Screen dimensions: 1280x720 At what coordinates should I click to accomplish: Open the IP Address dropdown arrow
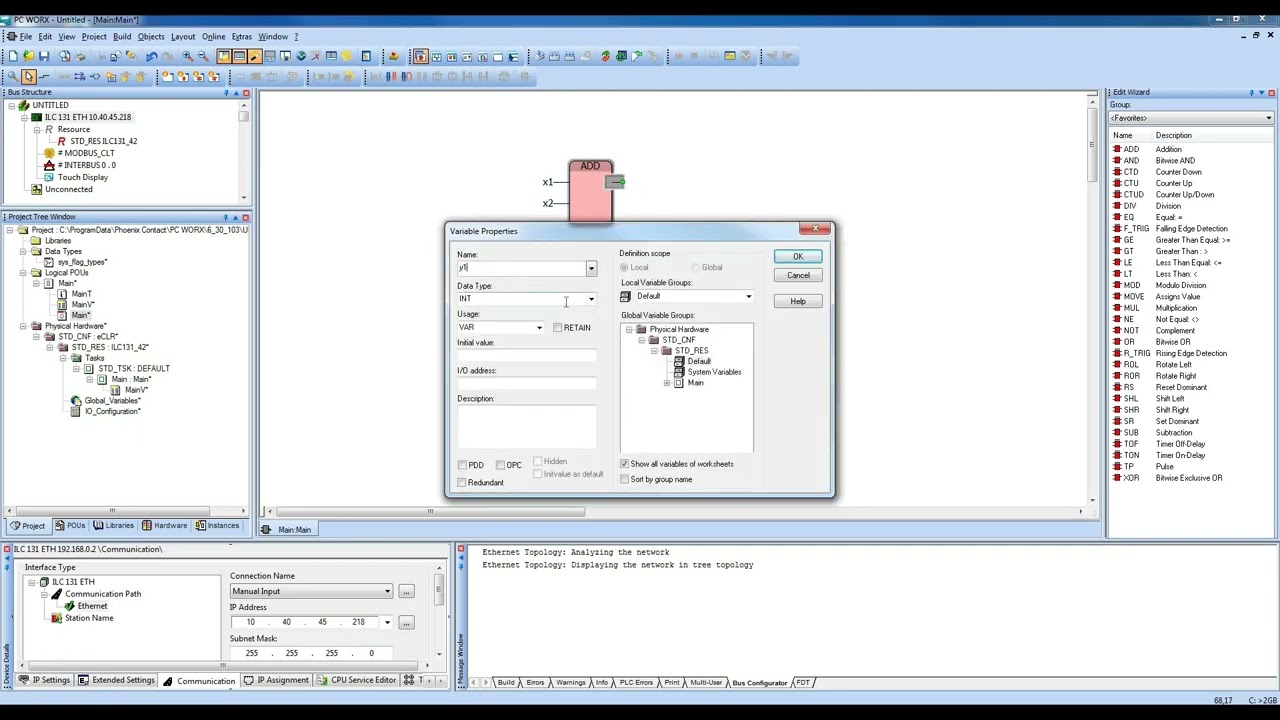click(387, 622)
